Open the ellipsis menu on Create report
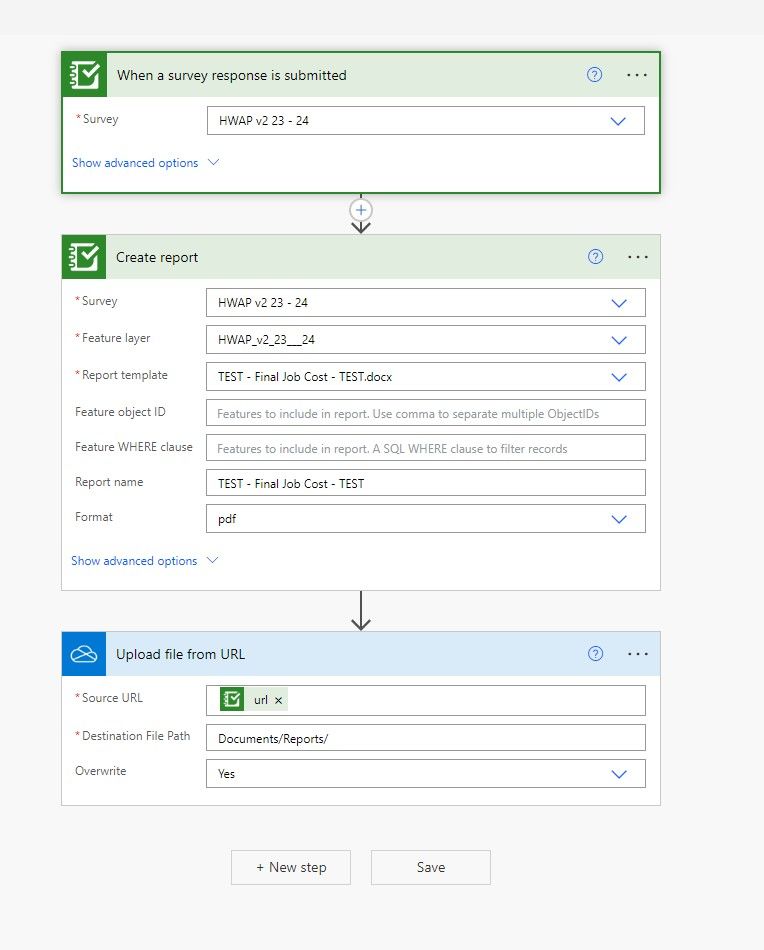This screenshot has width=764, height=950. [x=638, y=257]
